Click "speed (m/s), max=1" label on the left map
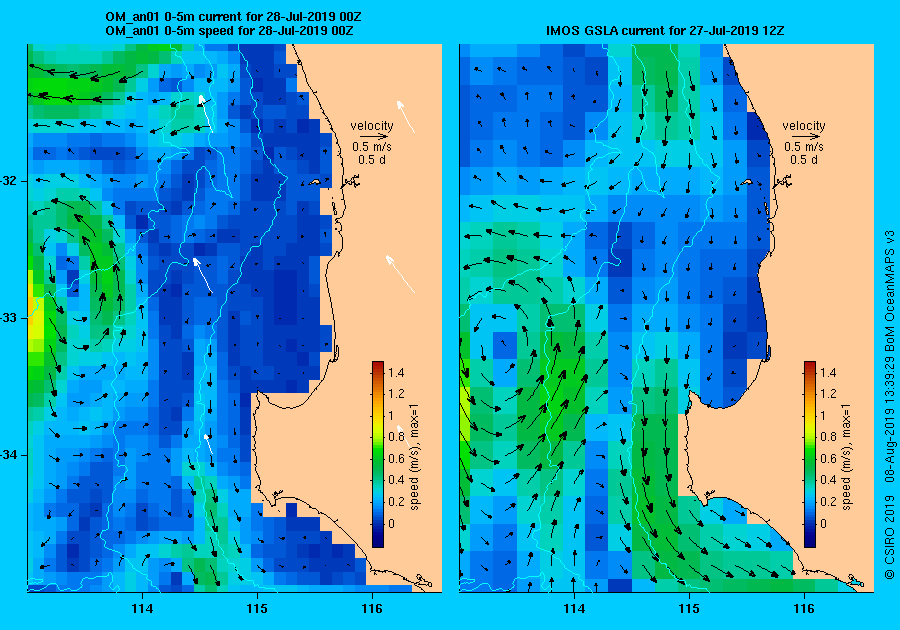Screen dimensions: 900x630 tap(414, 457)
